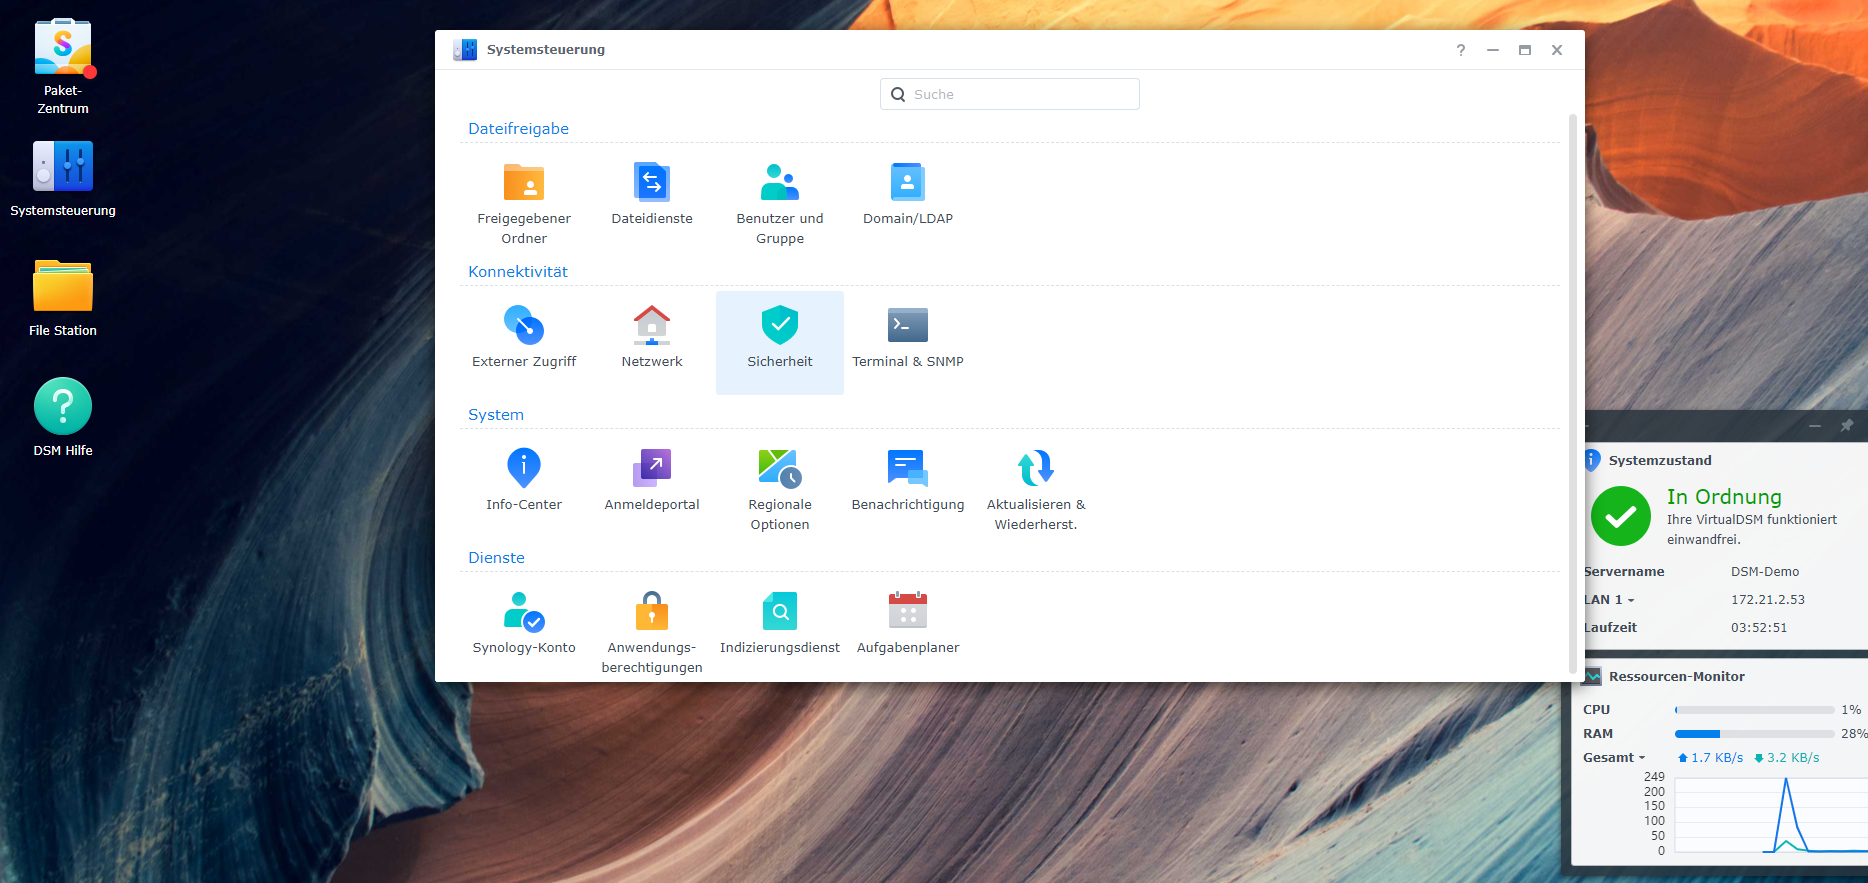This screenshot has width=1868, height=883.
Task: Open DSM Hilfe desktop icon
Action: [63, 418]
